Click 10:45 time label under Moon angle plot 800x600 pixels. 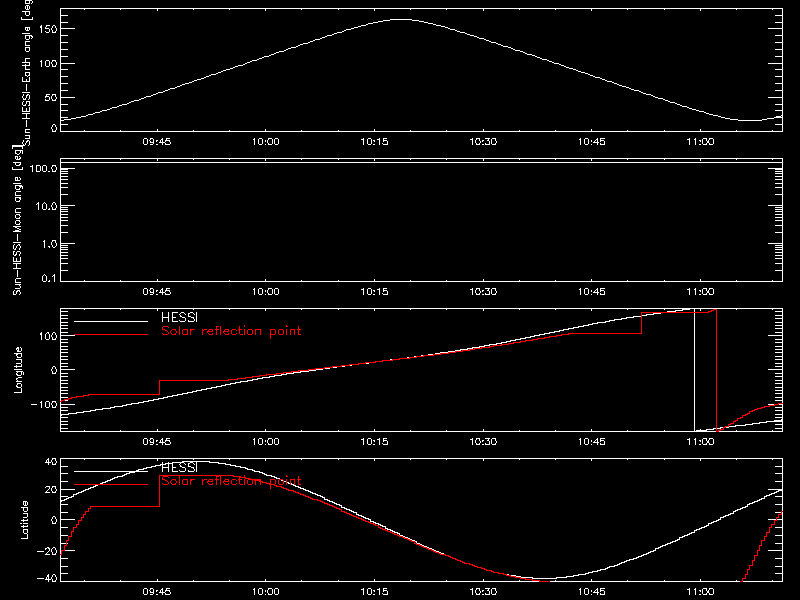tap(591, 291)
